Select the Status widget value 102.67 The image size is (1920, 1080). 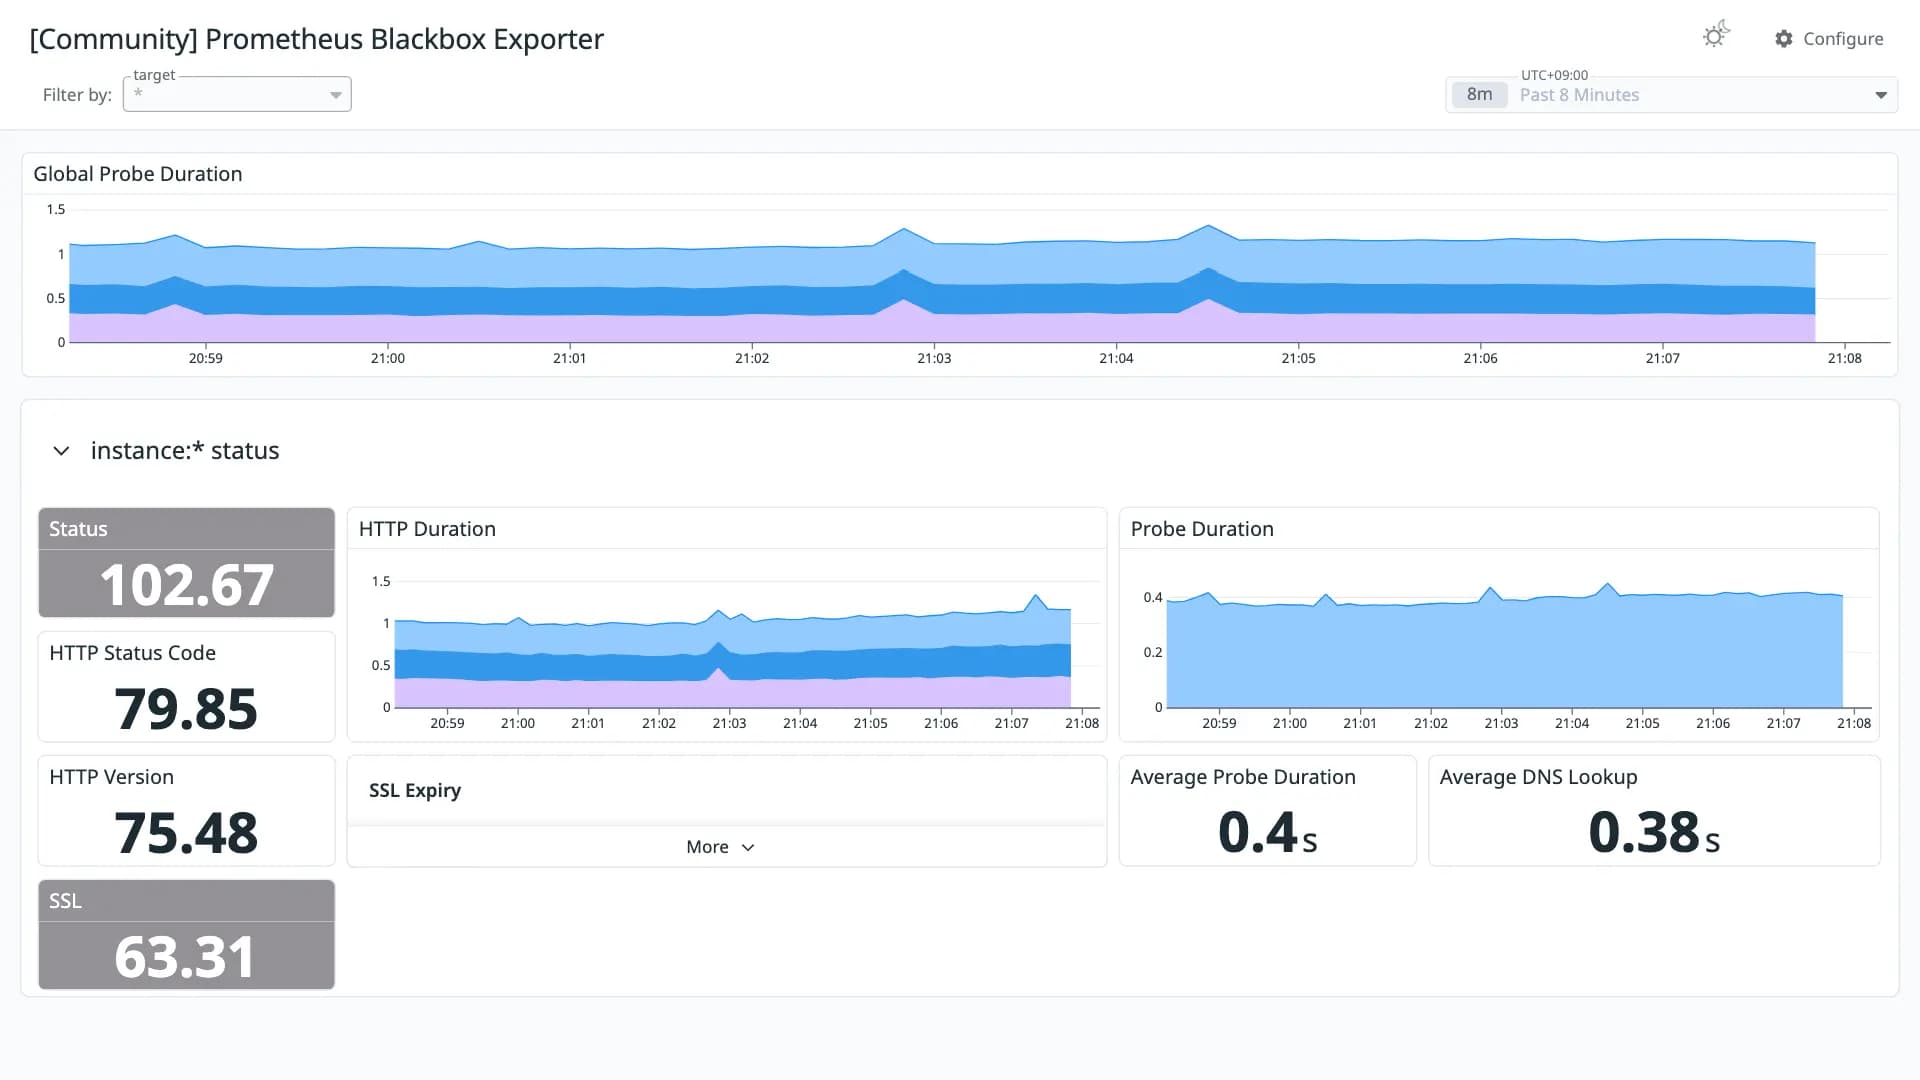click(186, 585)
